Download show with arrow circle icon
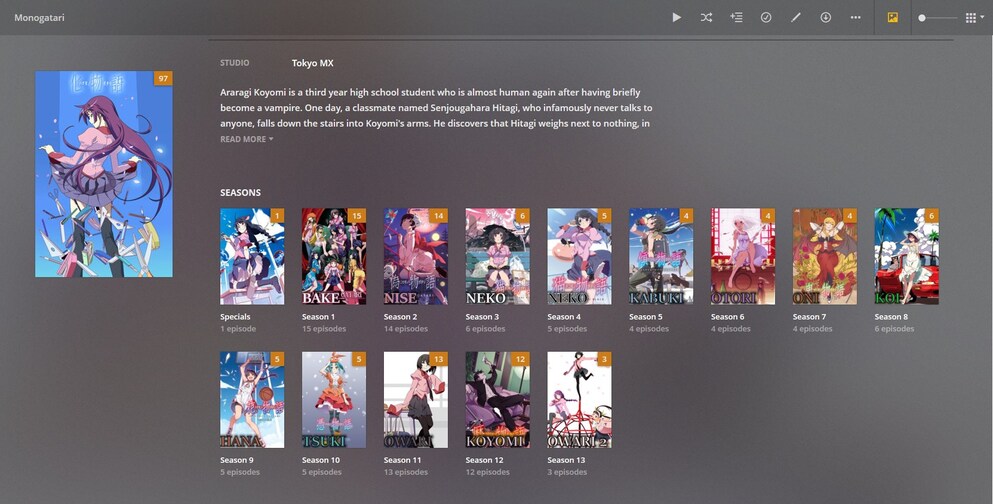 click(x=826, y=18)
